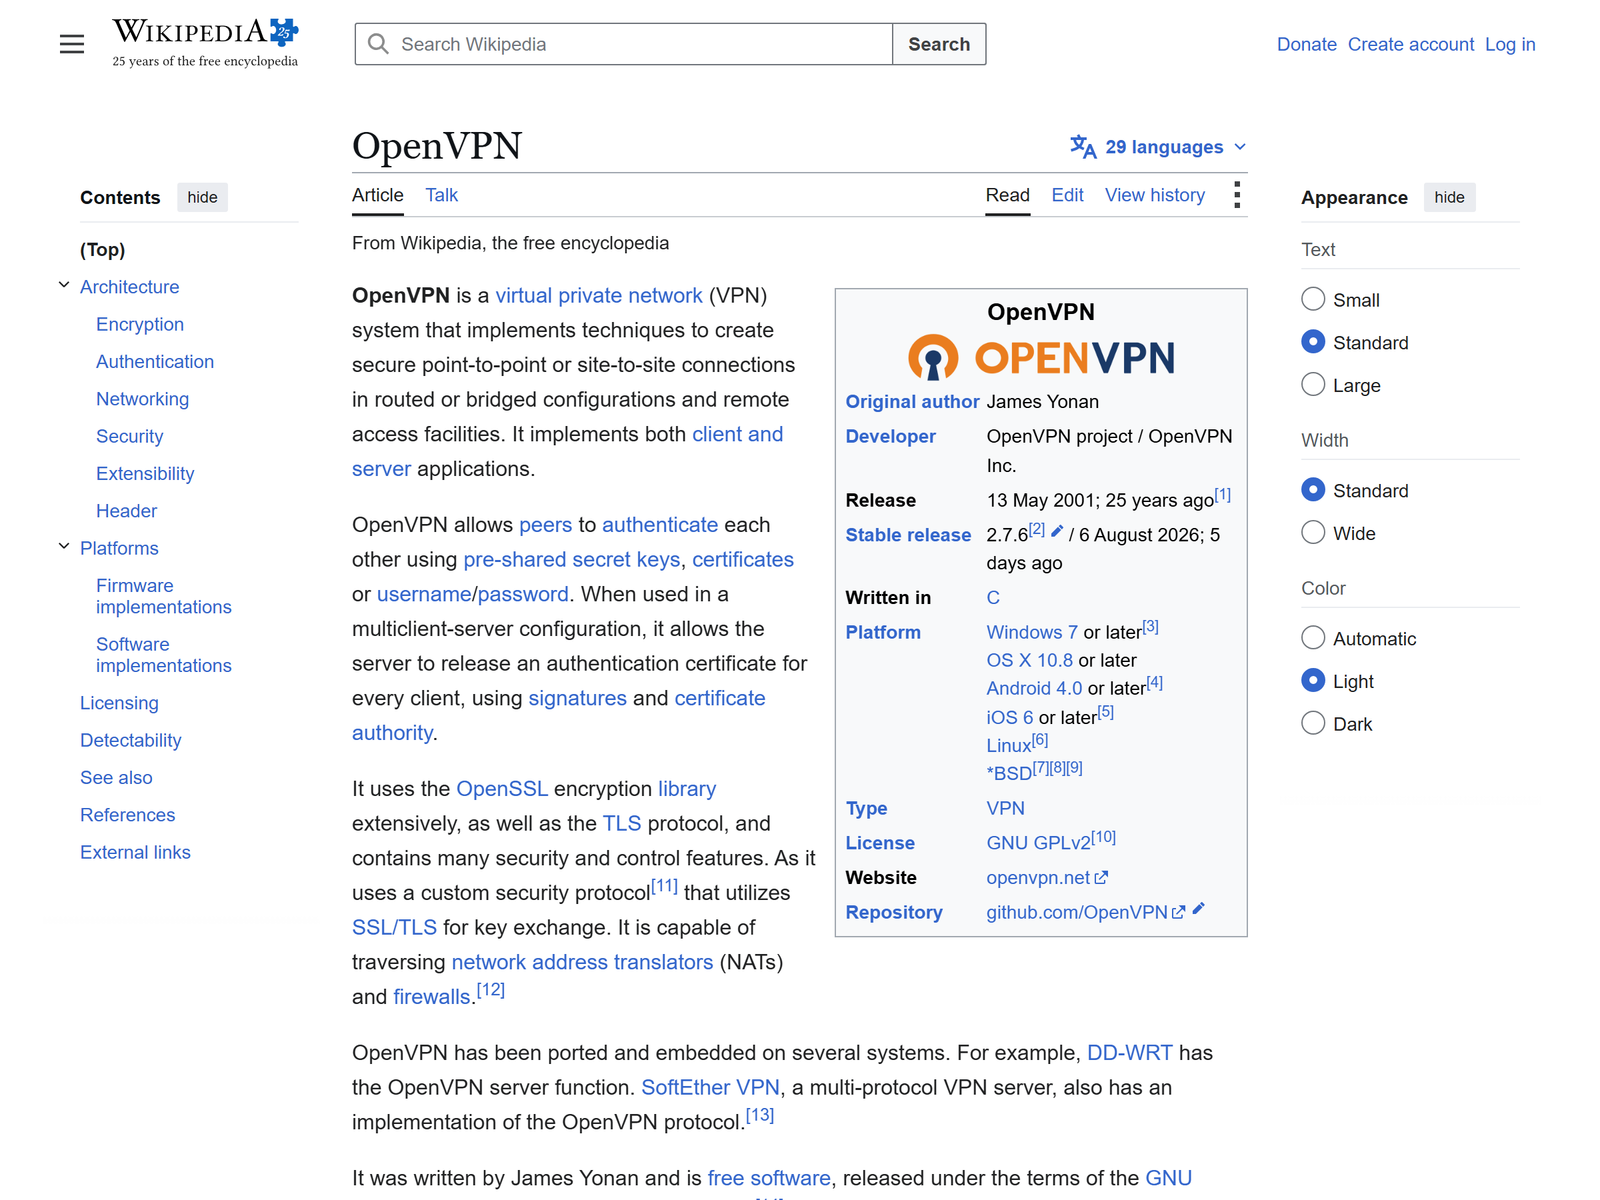The image size is (1600, 1200).
Task: Go to Firmware implementations in contents
Action: pos(164,596)
